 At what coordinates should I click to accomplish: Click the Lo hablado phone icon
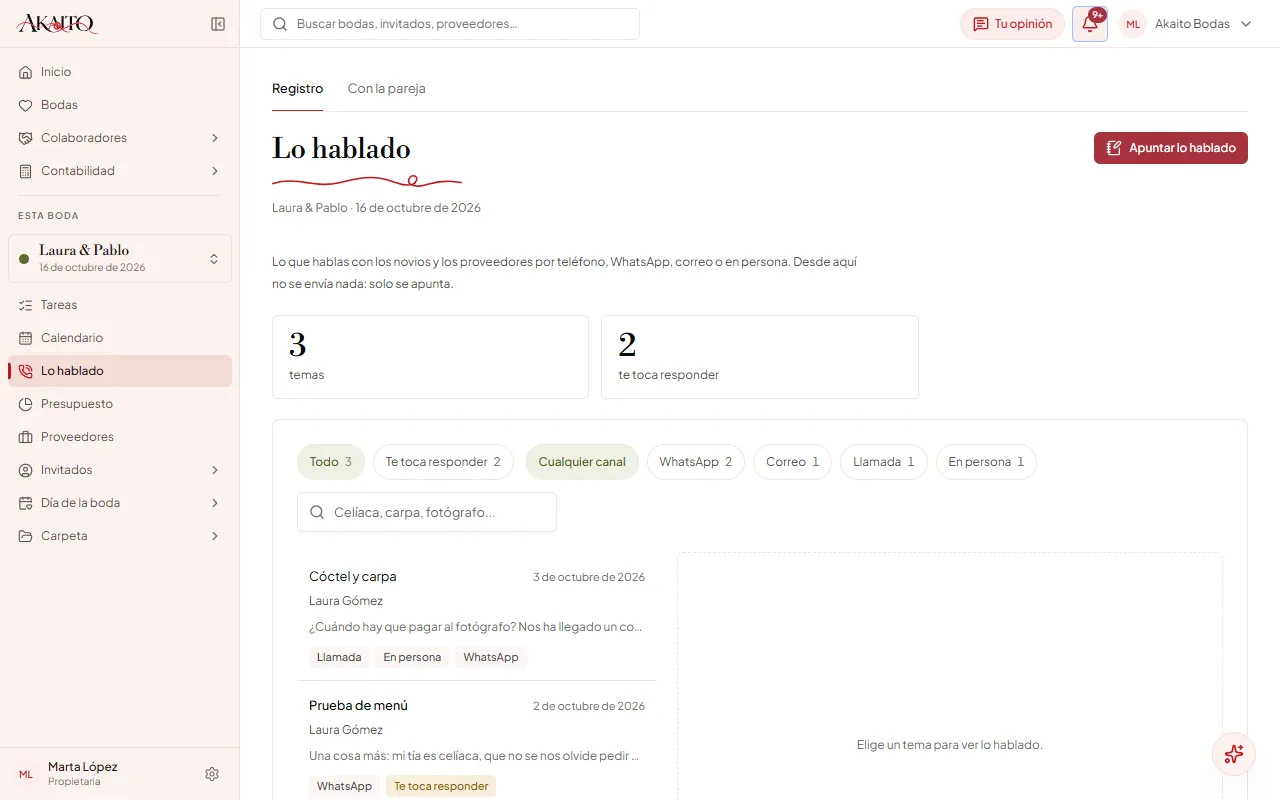pyautogui.click(x=26, y=371)
